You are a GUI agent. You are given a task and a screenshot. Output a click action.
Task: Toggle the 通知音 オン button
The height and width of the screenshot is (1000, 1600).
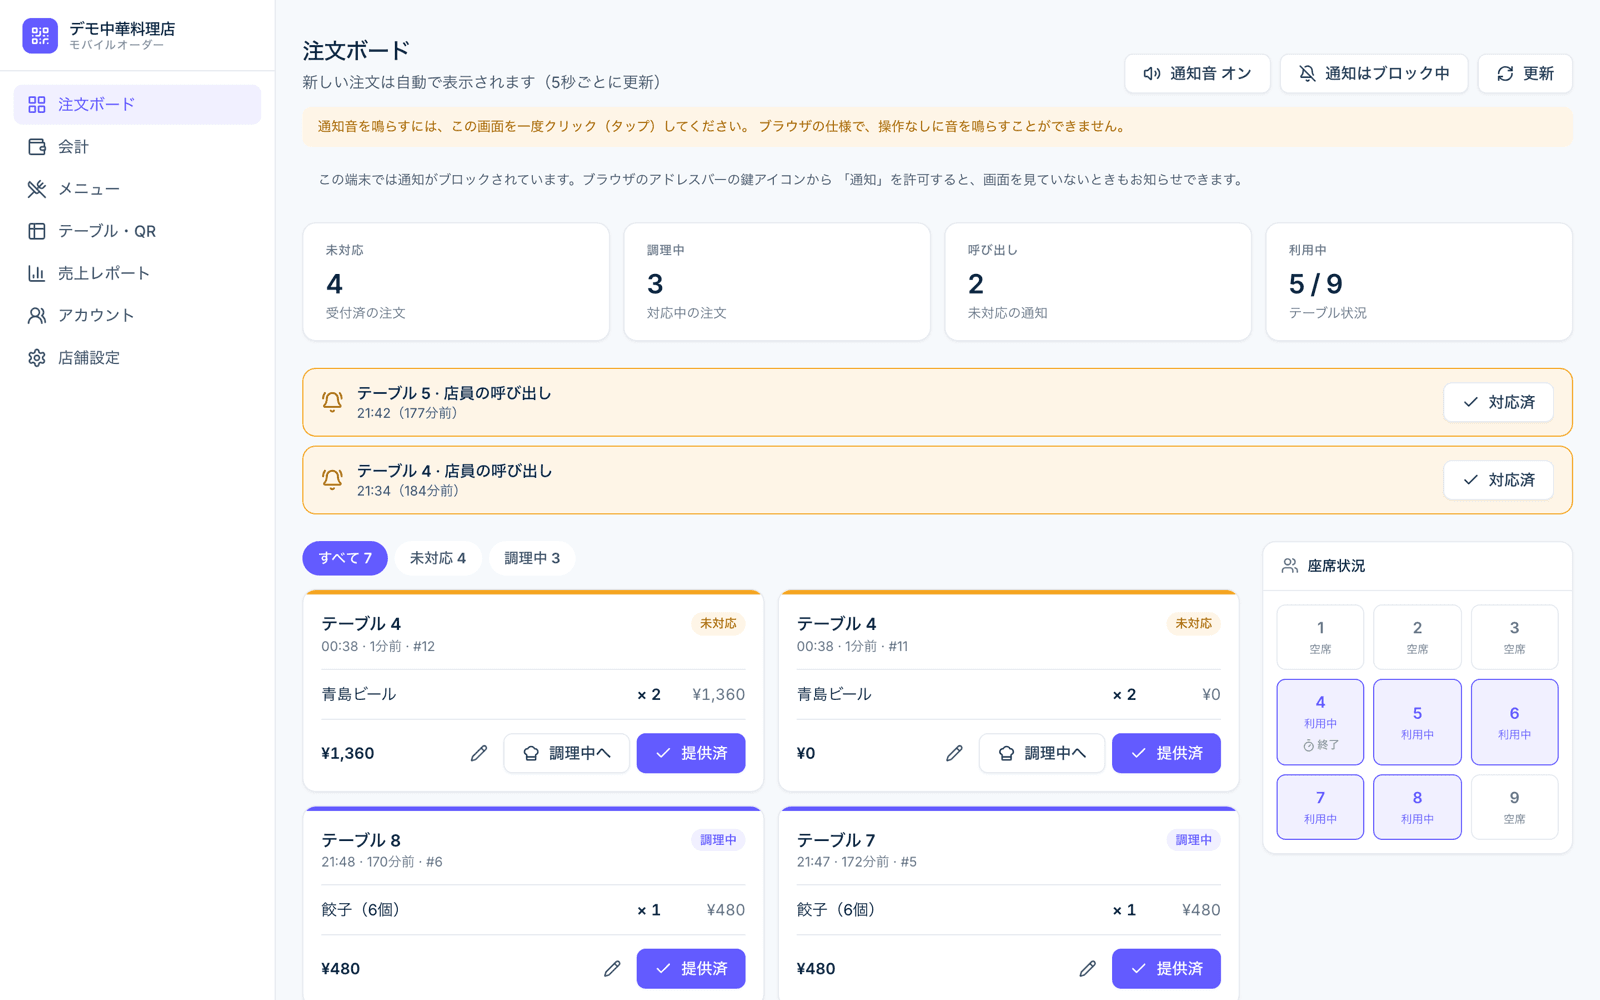point(1197,74)
